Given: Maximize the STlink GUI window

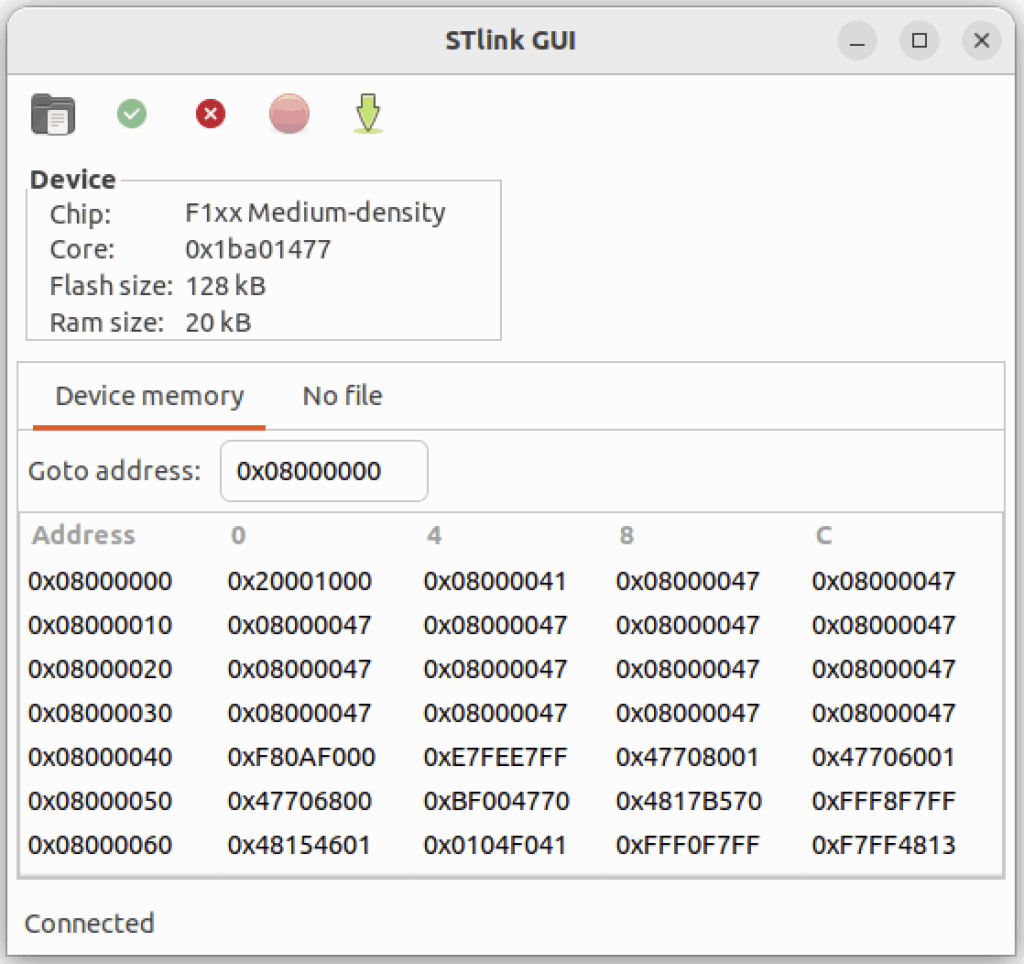Looking at the screenshot, I should click(x=919, y=41).
